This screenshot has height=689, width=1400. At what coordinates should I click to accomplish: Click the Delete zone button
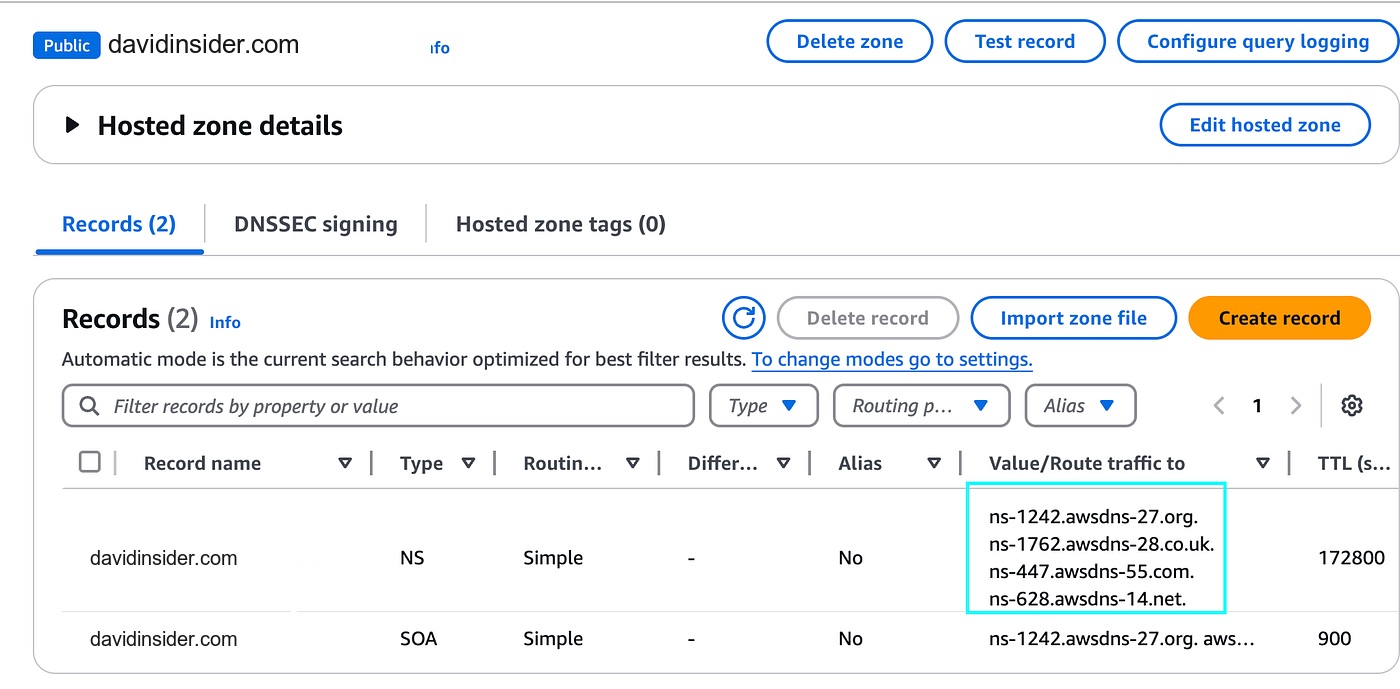(850, 42)
